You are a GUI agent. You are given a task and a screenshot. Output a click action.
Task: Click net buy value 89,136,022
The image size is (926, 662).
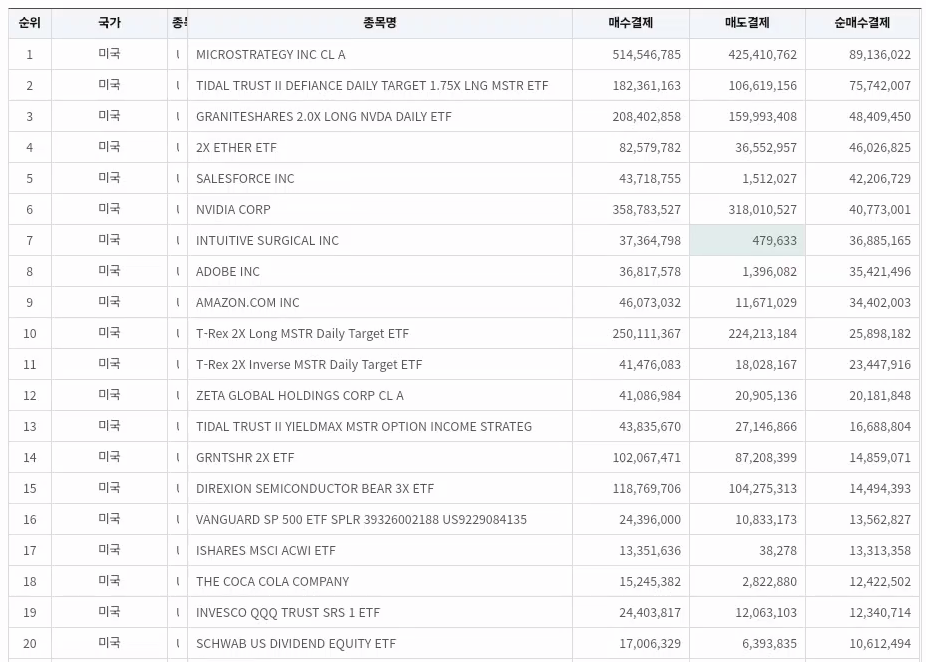(x=880, y=55)
